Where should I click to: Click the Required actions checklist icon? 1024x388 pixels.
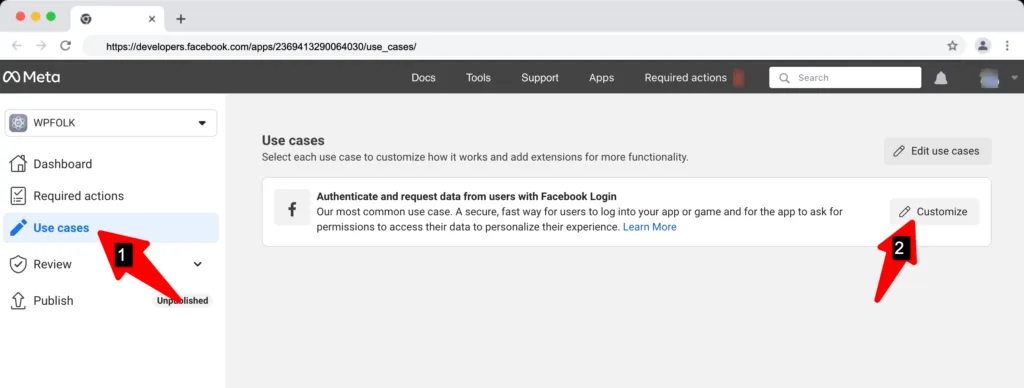pos(18,195)
